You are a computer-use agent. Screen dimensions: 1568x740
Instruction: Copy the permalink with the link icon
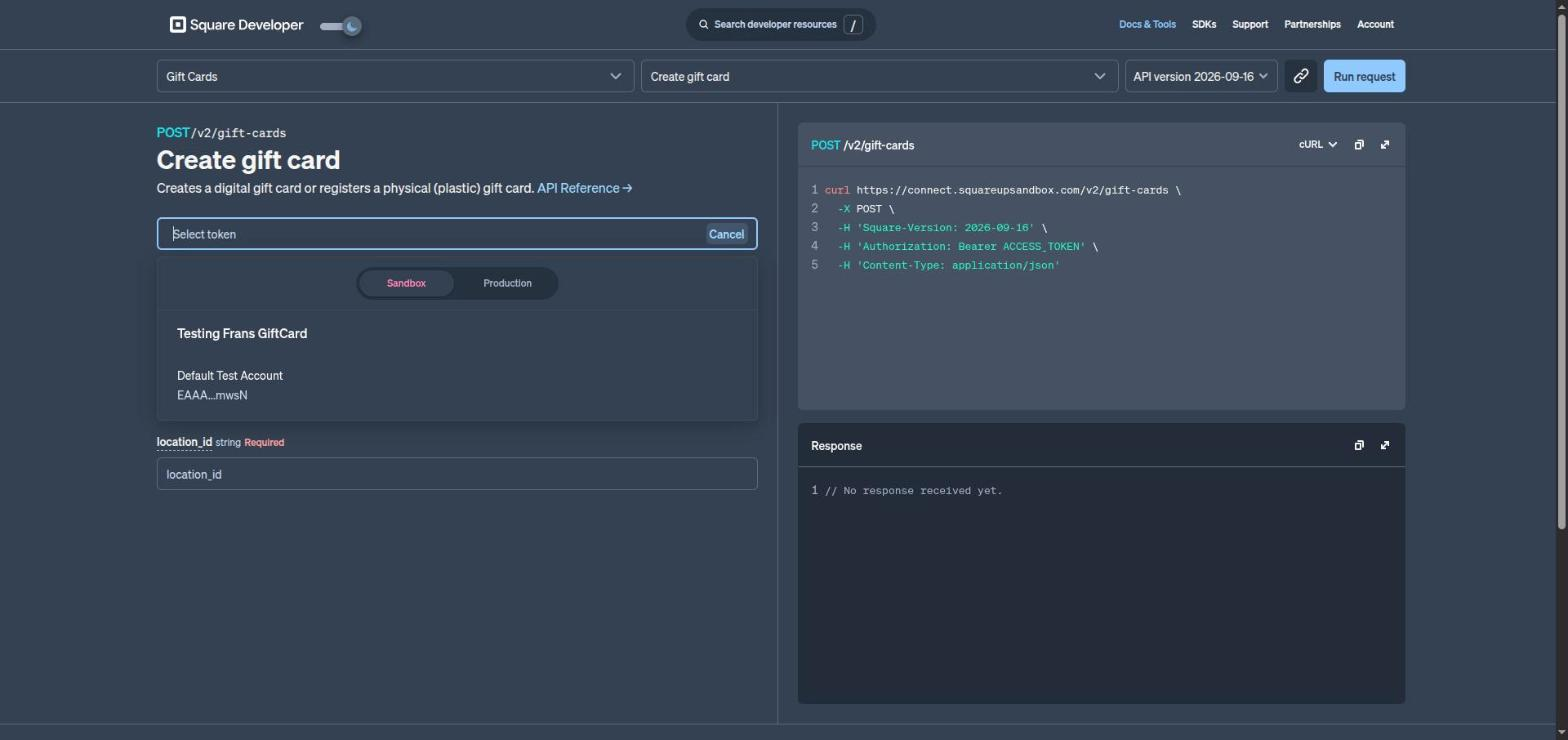[1300, 76]
